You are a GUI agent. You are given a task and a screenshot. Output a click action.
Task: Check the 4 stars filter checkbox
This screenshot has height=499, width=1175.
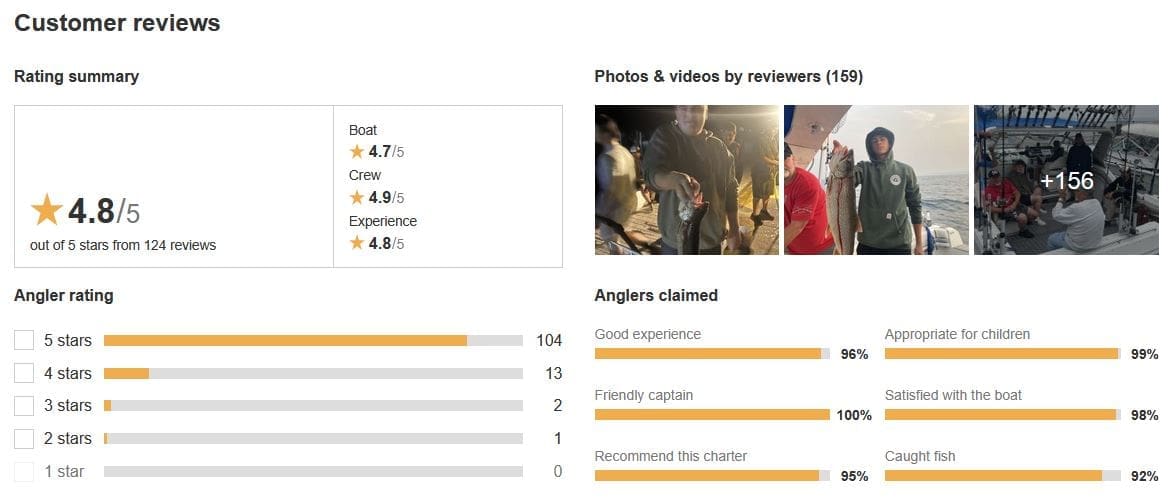click(x=24, y=373)
